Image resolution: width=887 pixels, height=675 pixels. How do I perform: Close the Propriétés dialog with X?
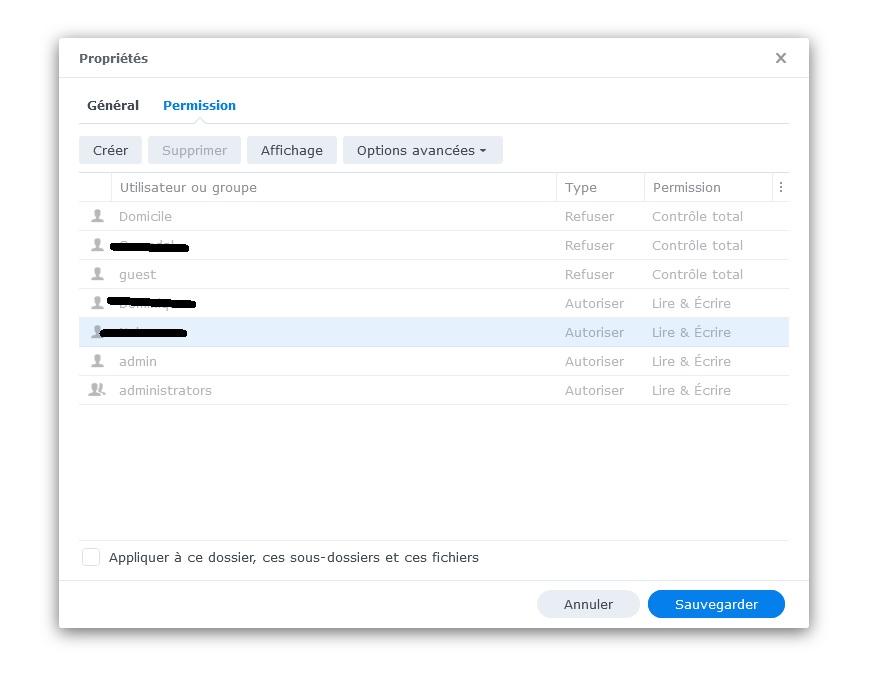(x=781, y=58)
